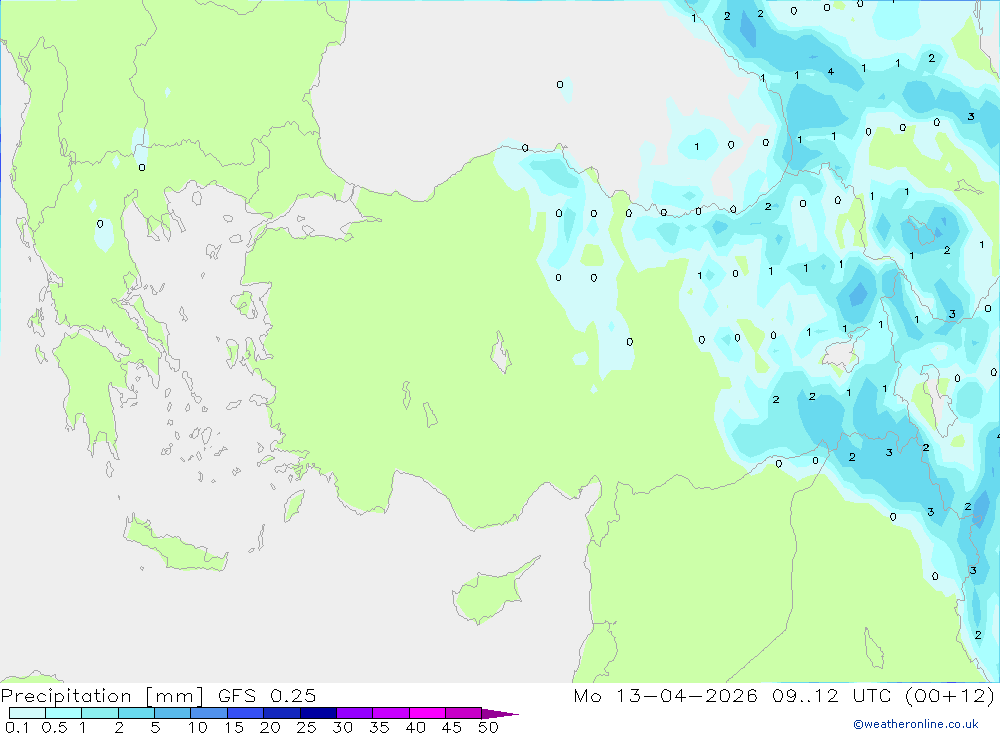Choose the 30–35 mm violet swatch

[x=355, y=713]
